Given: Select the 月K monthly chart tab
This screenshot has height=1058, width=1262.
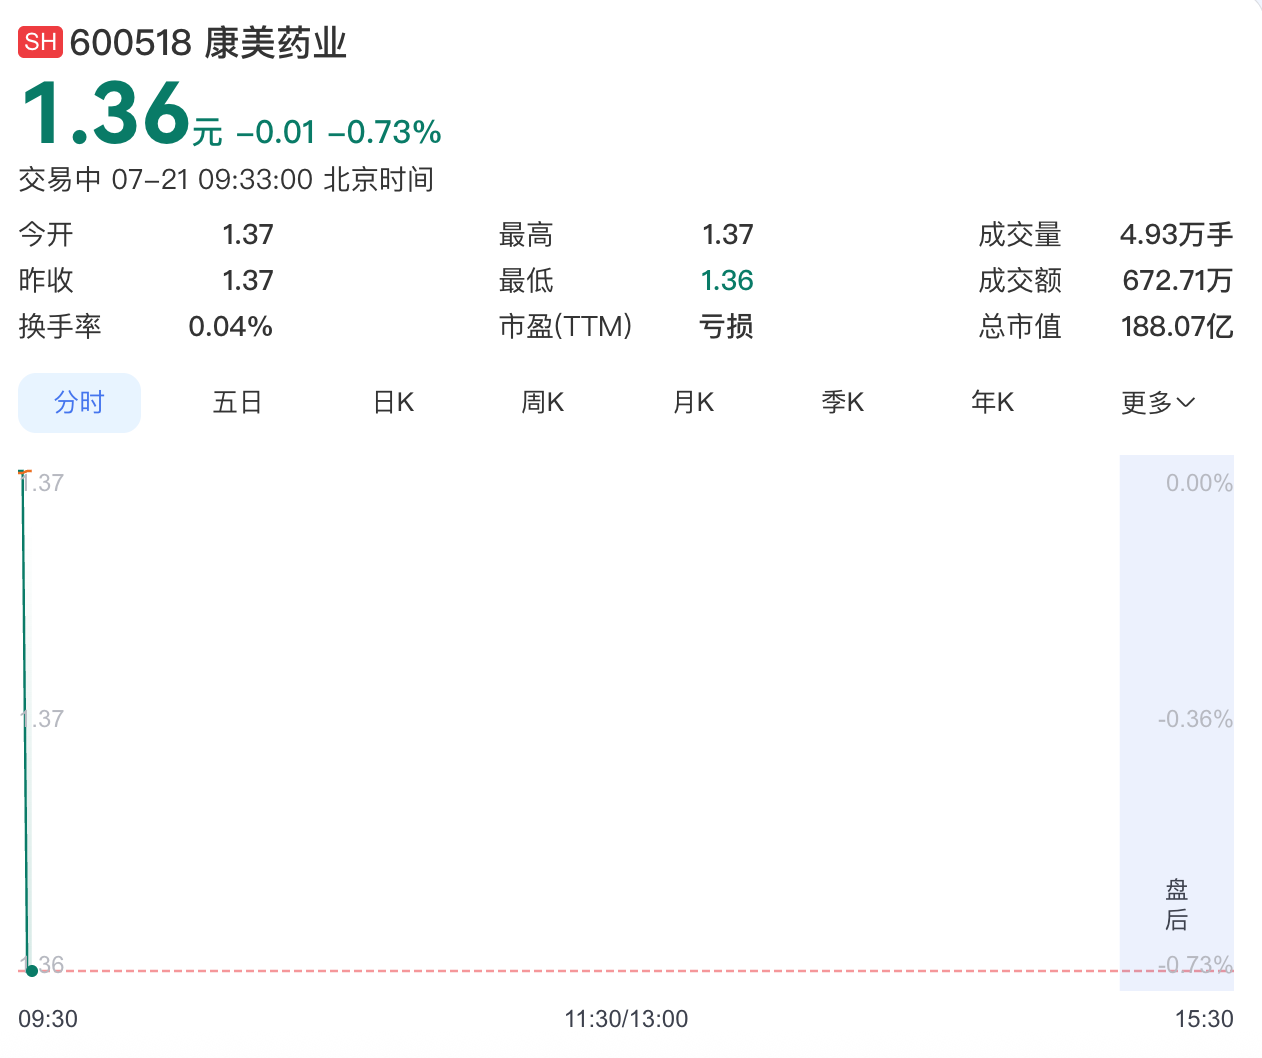Looking at the screenshot, I should [693, 403].
